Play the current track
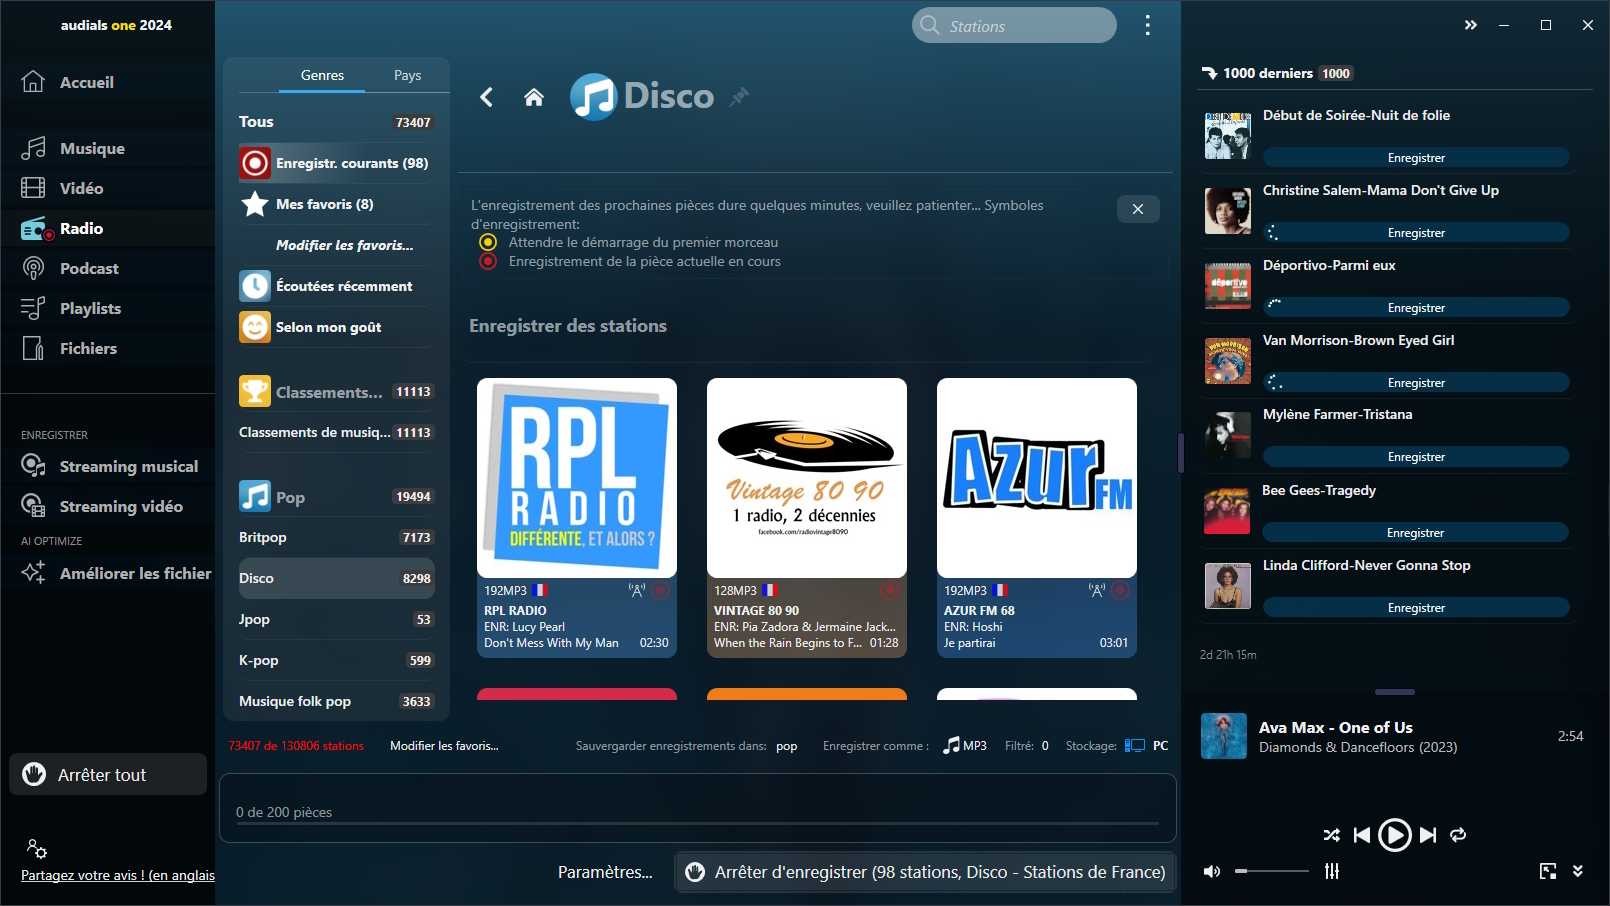Viewport: 1610px width, 906px height. click(1394, 835)
